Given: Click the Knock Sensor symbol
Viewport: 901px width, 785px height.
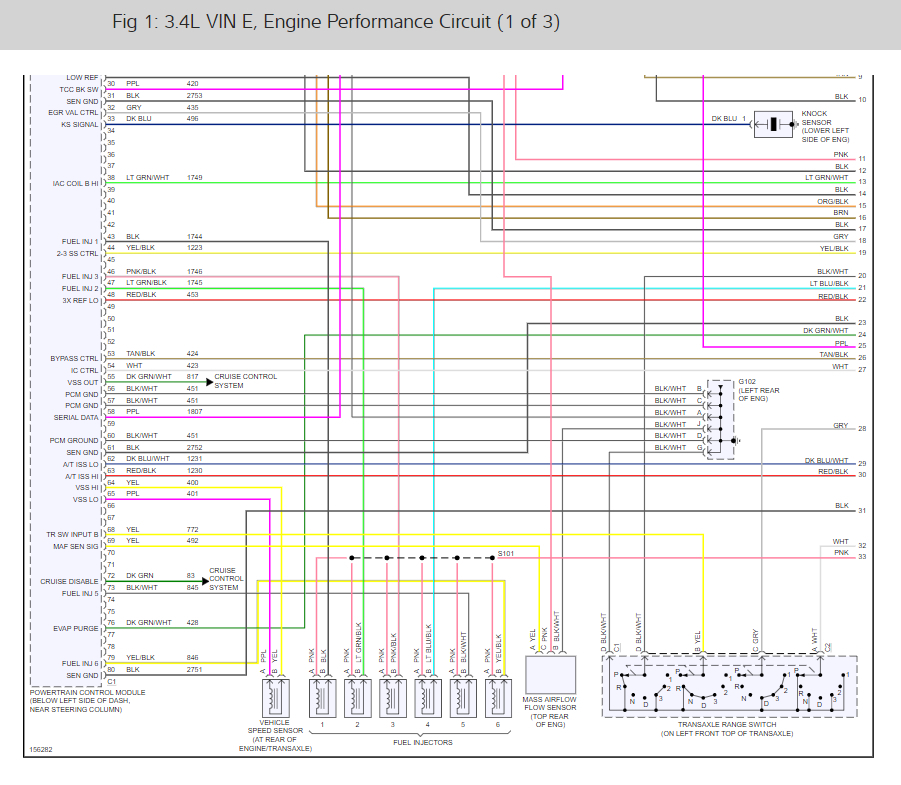Looking at the screenshot, I should click(x=773, y=124).
